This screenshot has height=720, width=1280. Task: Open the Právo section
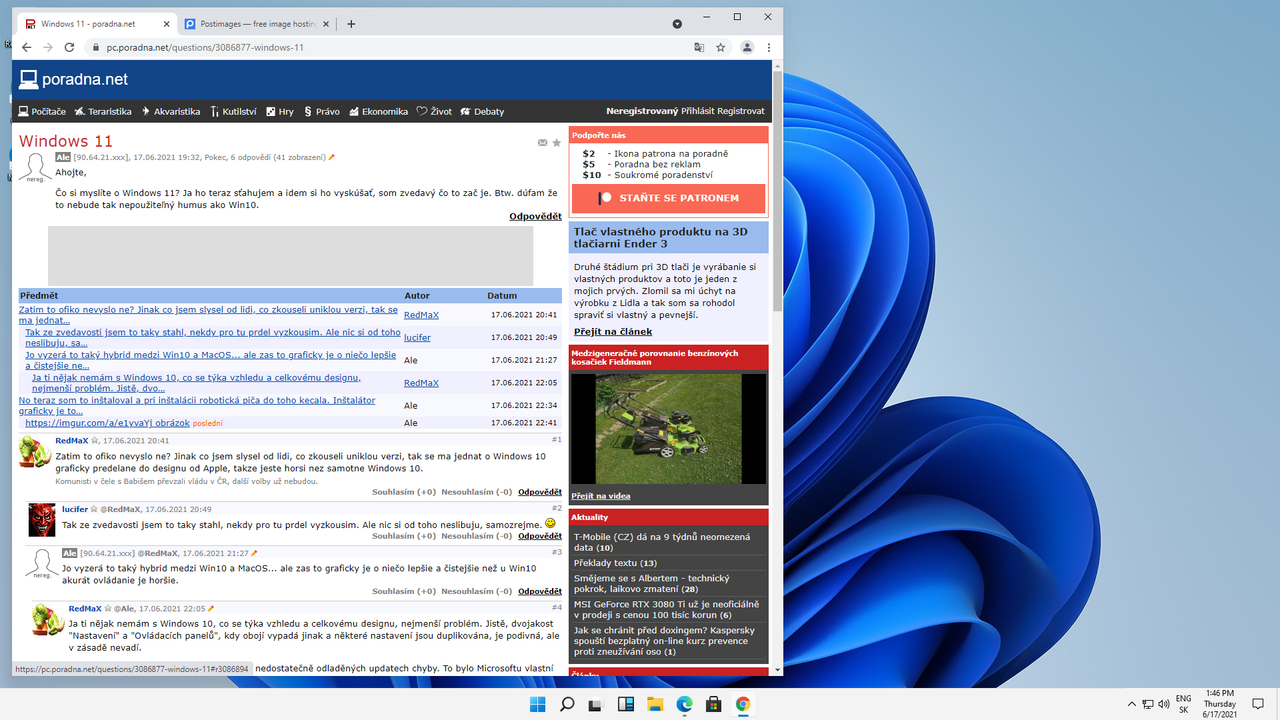coord(322,111)
